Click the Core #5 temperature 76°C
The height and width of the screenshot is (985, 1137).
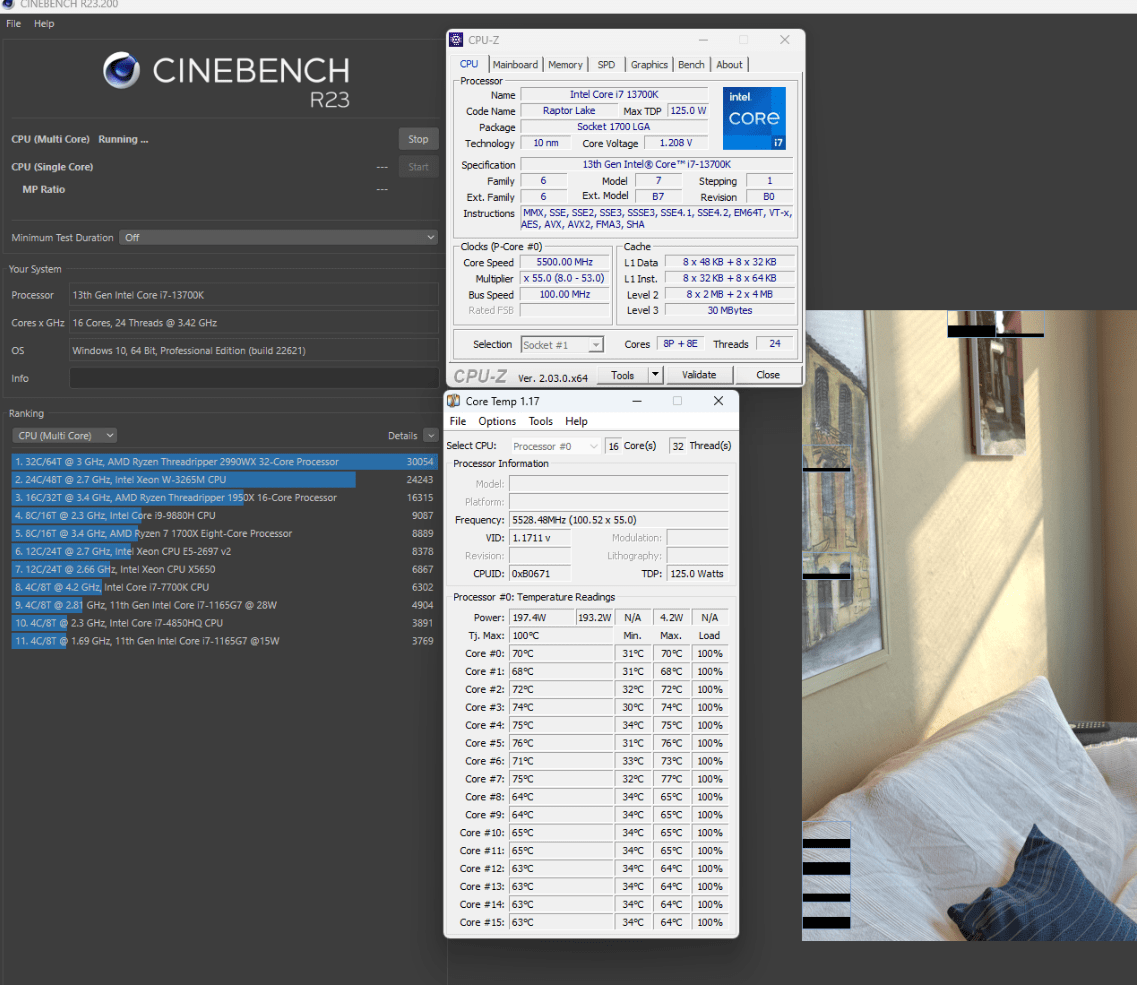coord(561,743)
